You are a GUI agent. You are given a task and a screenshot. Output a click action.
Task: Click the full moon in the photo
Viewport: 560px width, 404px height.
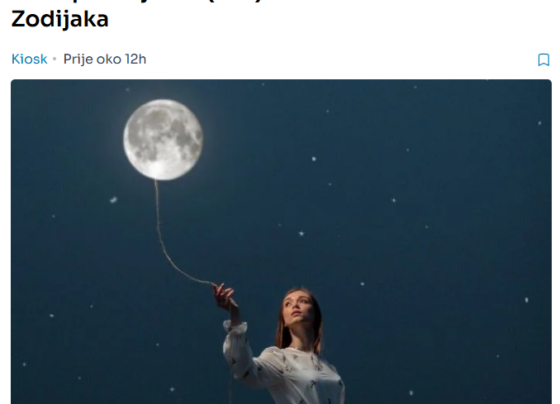tap(163, 139)
